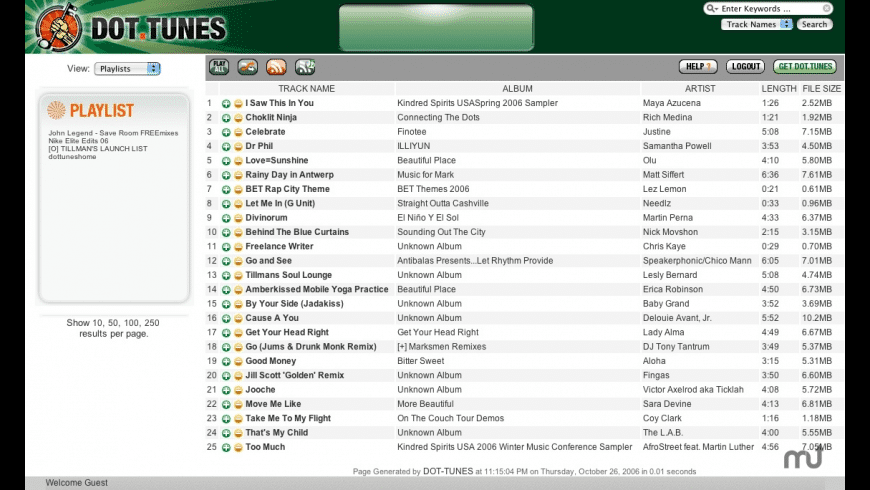Screen dimensions: 870x490
Task: Click green plus icon for Divinorum
Action: pyautogui.click(x=226, y=219)
